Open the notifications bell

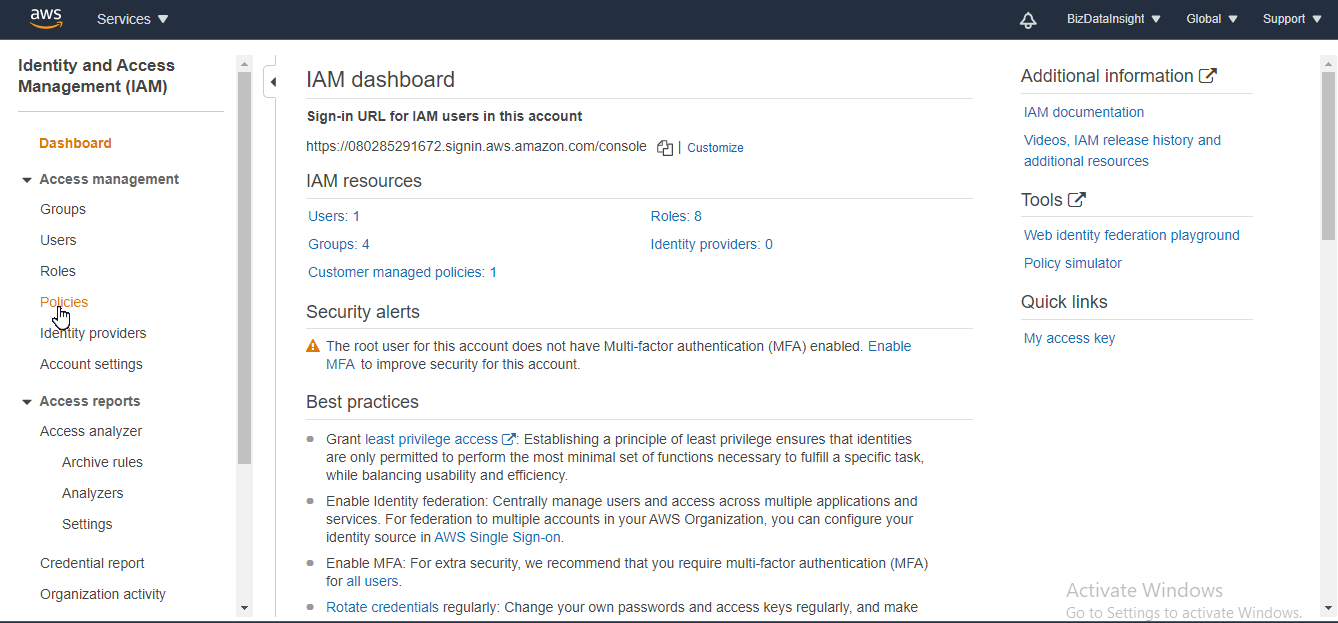pos(1028,19)
